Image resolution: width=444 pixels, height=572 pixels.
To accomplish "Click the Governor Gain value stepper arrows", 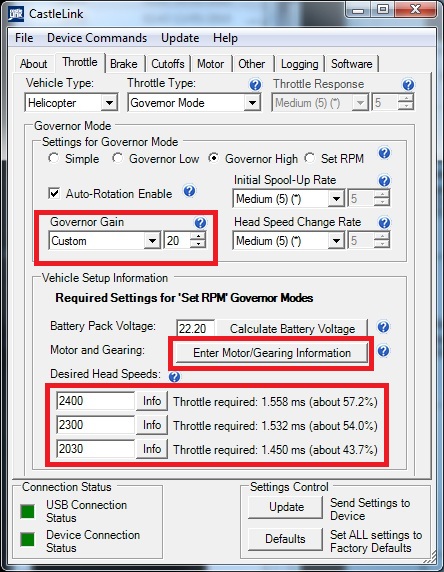I will (x=198, y=240).
